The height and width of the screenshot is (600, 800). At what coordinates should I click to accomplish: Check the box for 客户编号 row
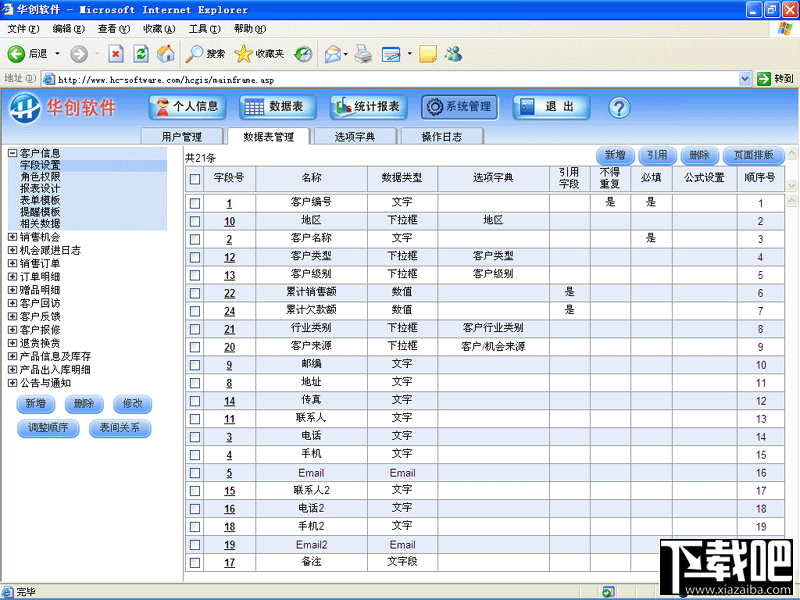(x=195, y=204)
